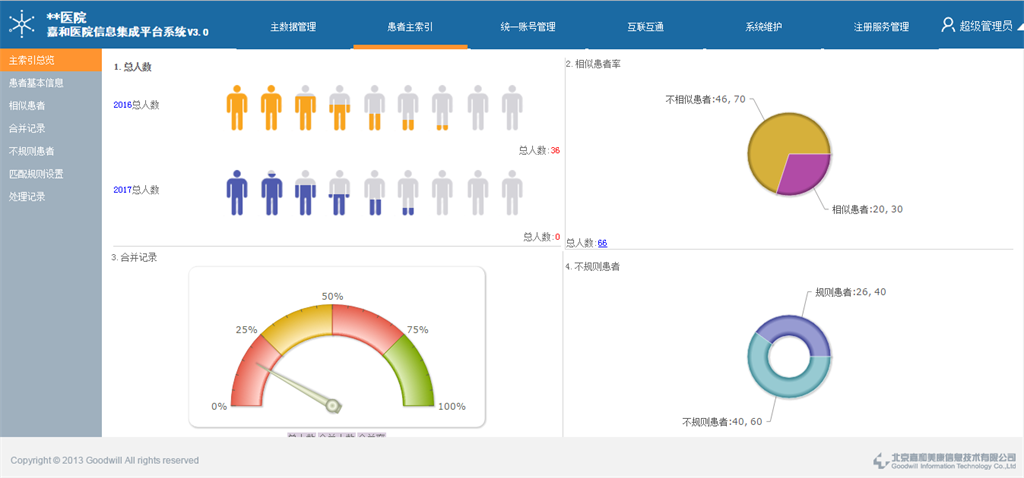Screen dimensions: 1024x478
Task: Click the first orange person icon in 2016 row
Action: [237, 107]
